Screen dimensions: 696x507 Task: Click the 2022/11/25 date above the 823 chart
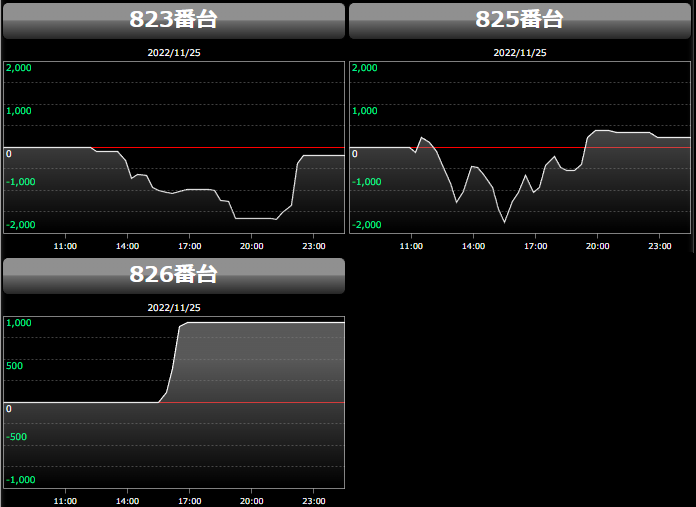pyautogui.click(x=174, y=52)
